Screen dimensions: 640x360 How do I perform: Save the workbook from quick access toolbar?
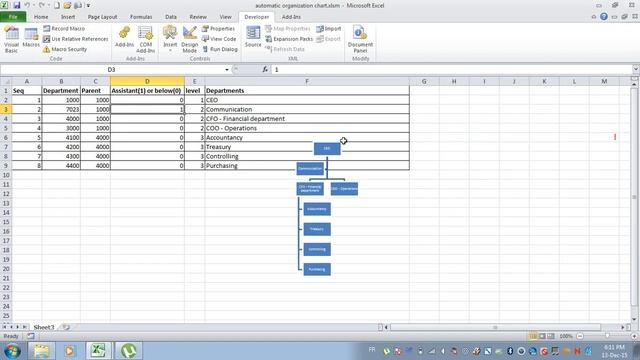click(x=17, y=5)
